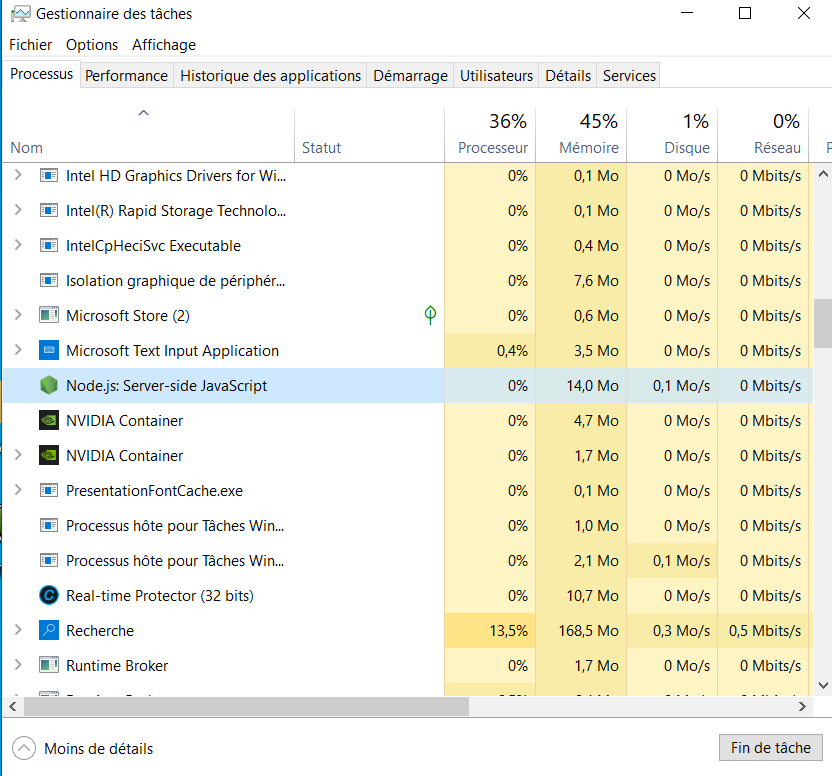
Task: Open the Options menu
Action: (92, 45)
